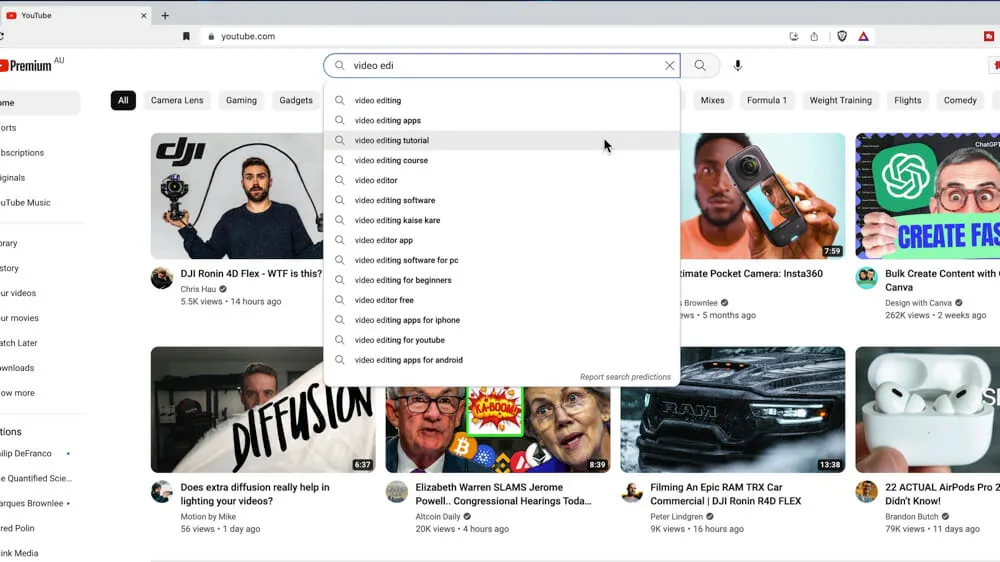Image resolution: width=1000 pixels, height=562 pixels.
Task: Open a new browser tab
Action: coord(165,15)
